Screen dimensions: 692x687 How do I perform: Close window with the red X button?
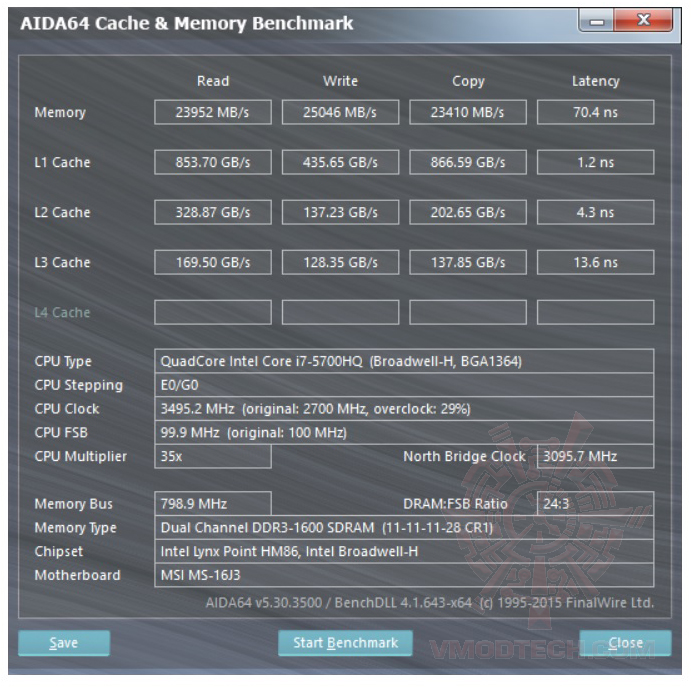tap(643, 20)
